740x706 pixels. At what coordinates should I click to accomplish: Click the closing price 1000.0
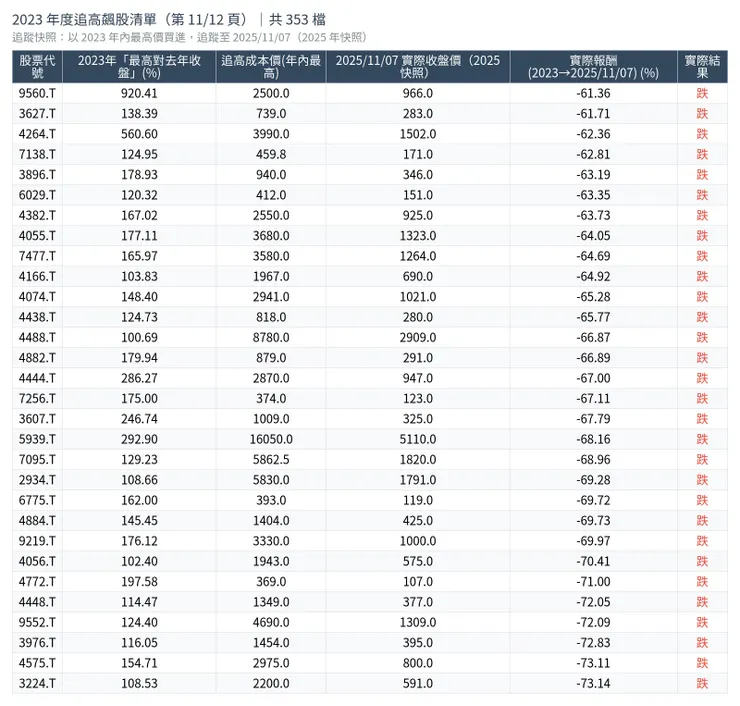pos(418,541)
